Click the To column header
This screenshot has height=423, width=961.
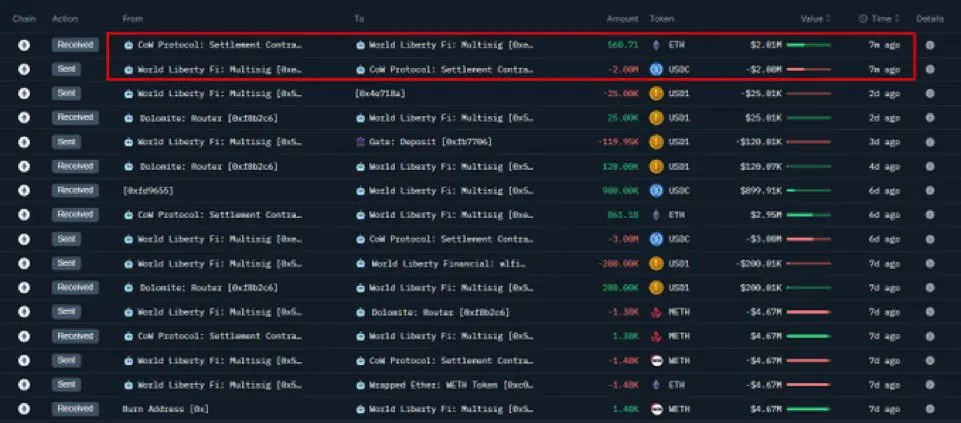coord(359,19)
